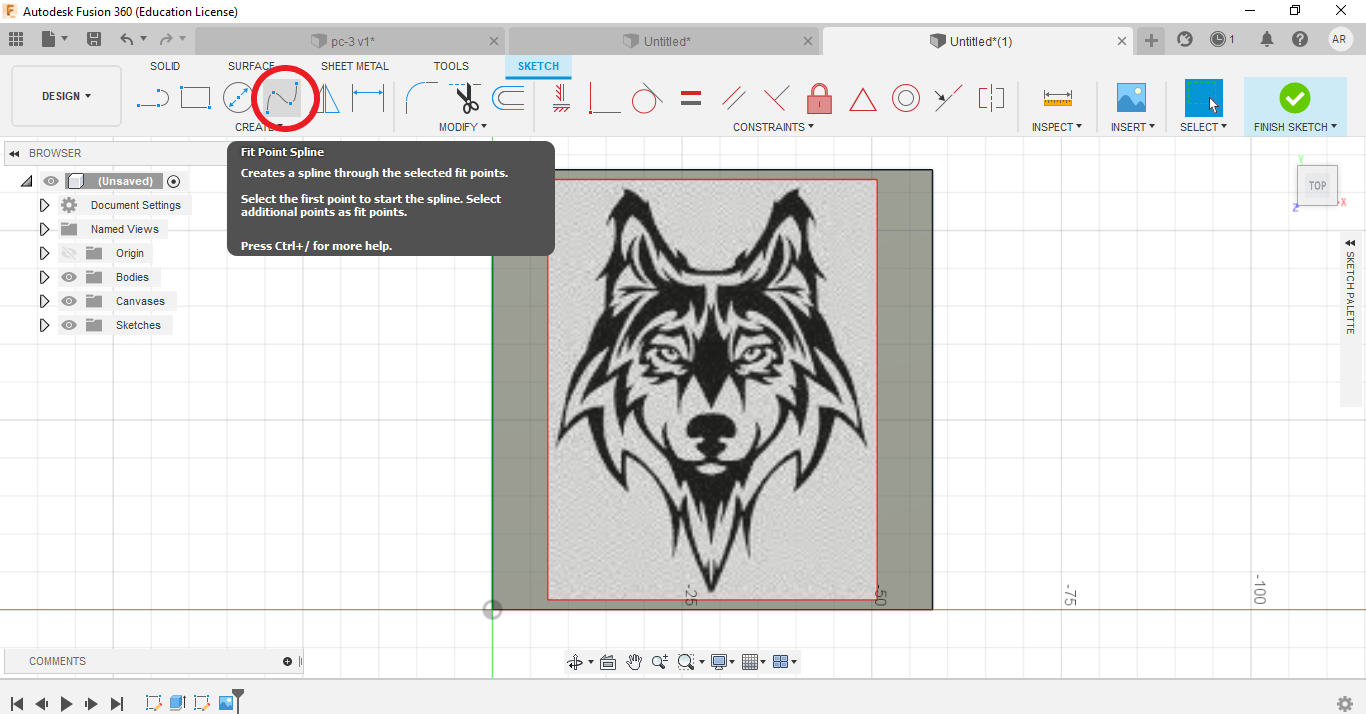Select the Fit Point Spline tool
The height and width of the screenshot is (714, 1366).
(283, 98)
